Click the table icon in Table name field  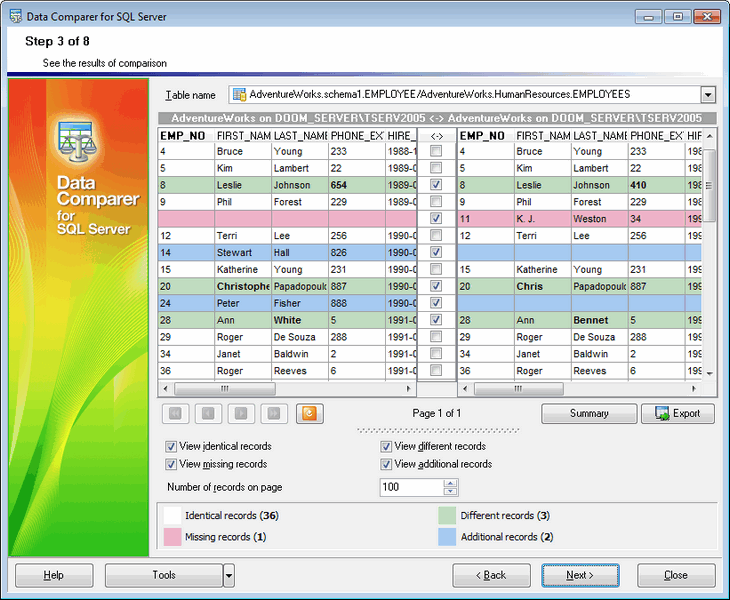click(240, 95)
